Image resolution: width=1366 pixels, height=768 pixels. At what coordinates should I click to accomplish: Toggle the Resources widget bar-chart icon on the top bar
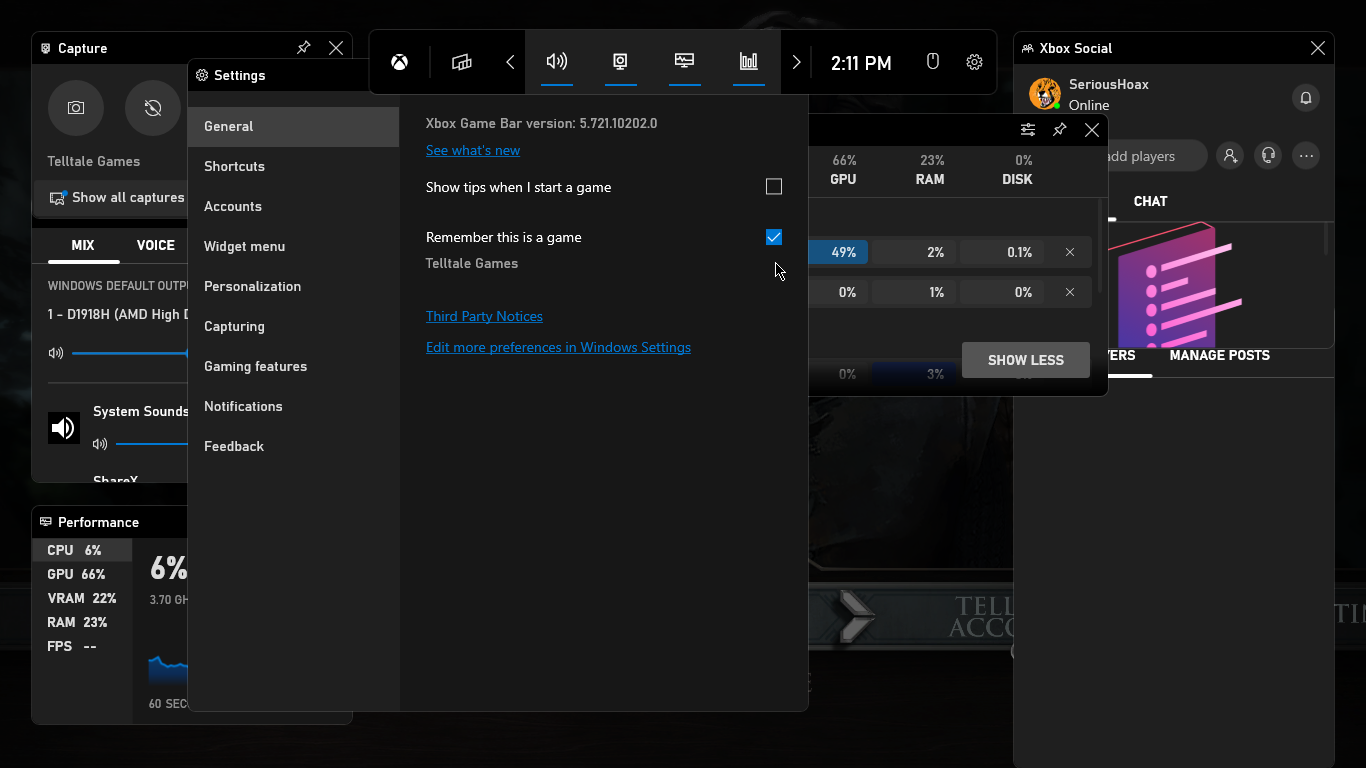[748, 62]
